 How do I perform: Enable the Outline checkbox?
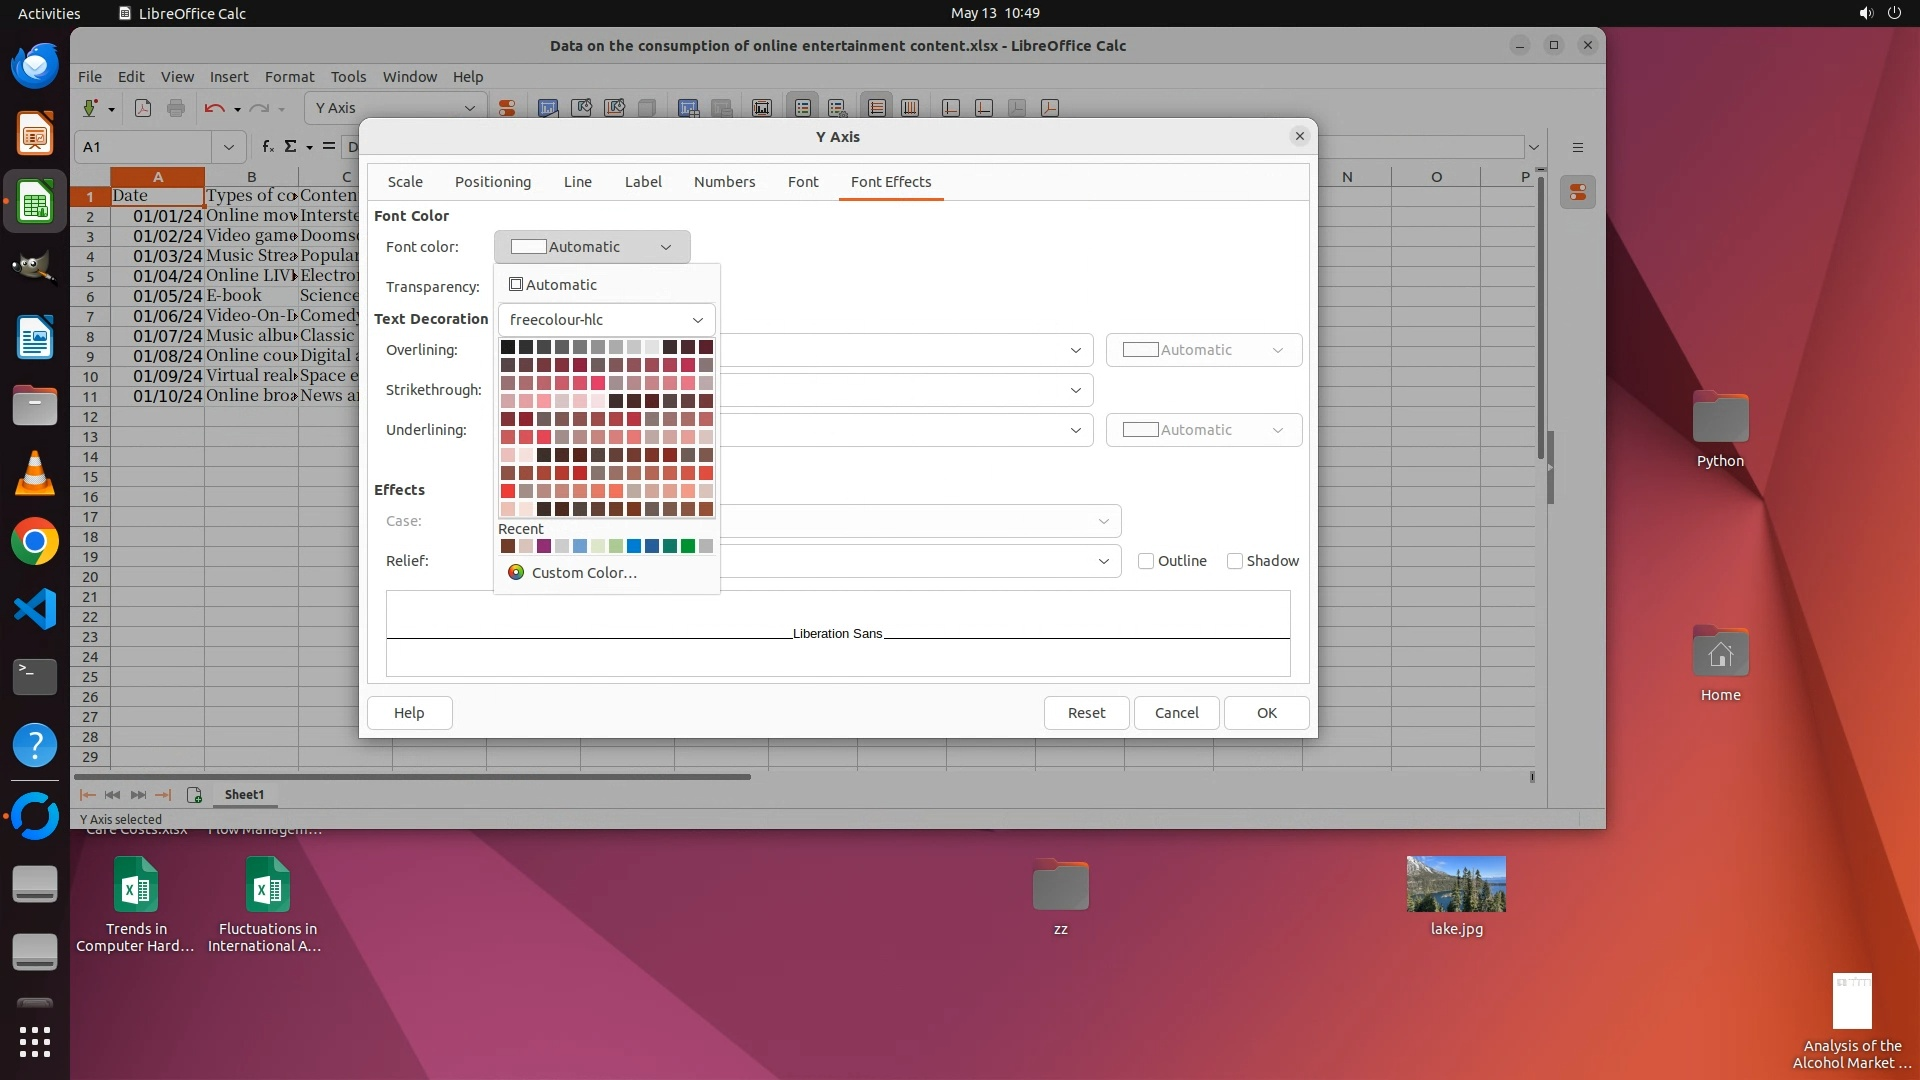(x=1146, y=561)
